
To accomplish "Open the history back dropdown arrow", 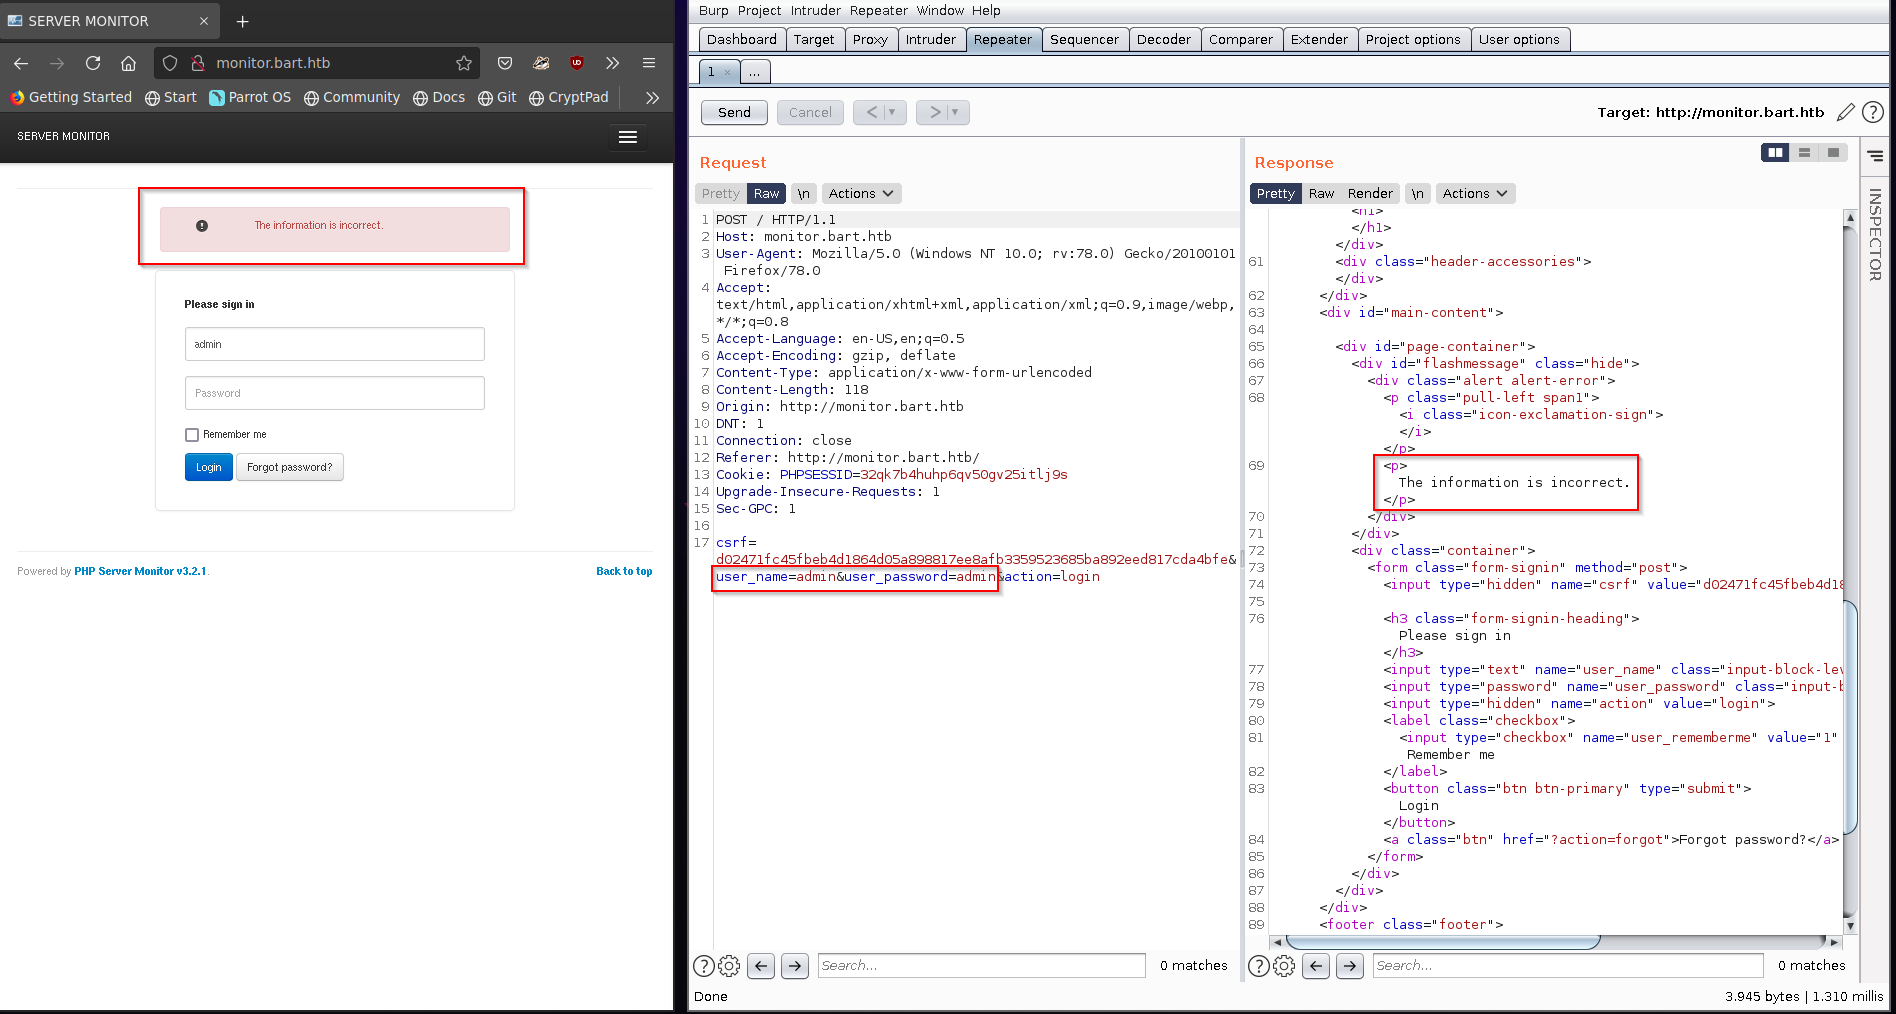I will (x=892, y=112).
